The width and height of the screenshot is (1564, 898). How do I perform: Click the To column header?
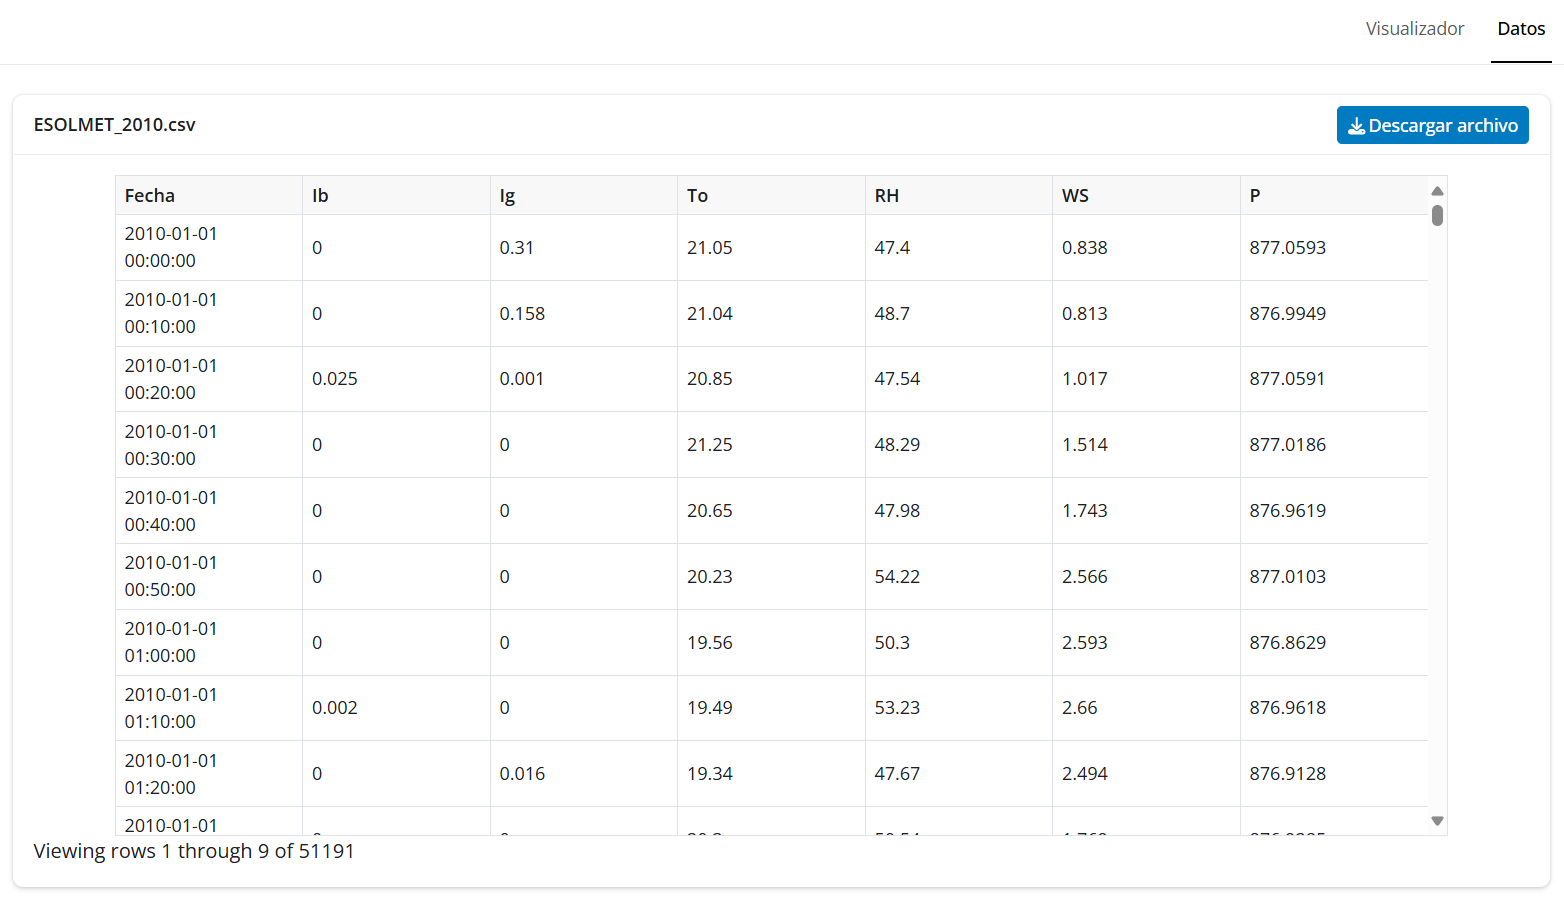[697, 196]
